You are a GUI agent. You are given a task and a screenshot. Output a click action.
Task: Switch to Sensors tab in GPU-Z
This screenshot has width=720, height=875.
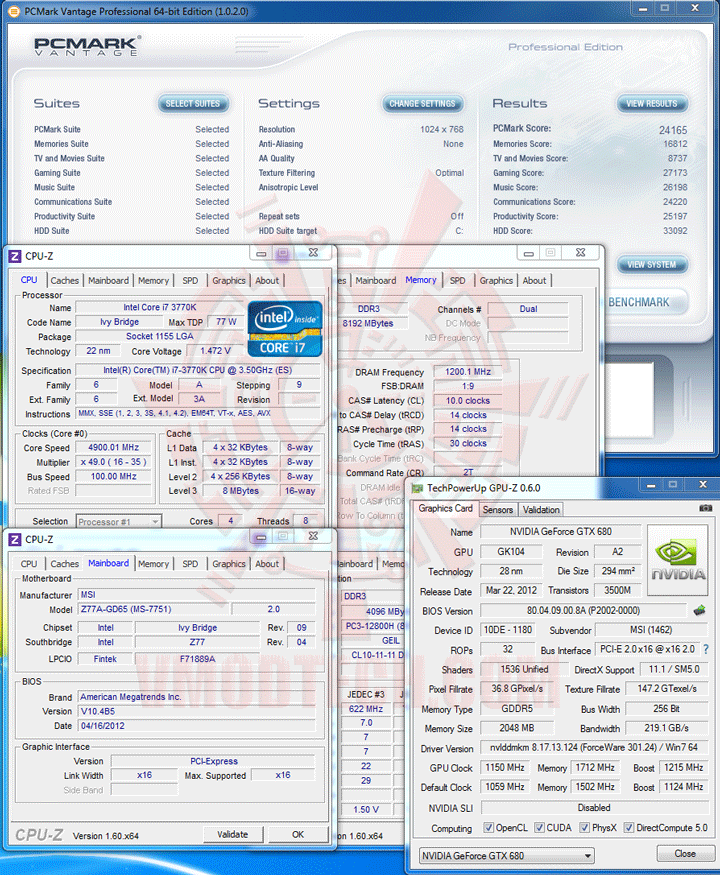(497, 509)
